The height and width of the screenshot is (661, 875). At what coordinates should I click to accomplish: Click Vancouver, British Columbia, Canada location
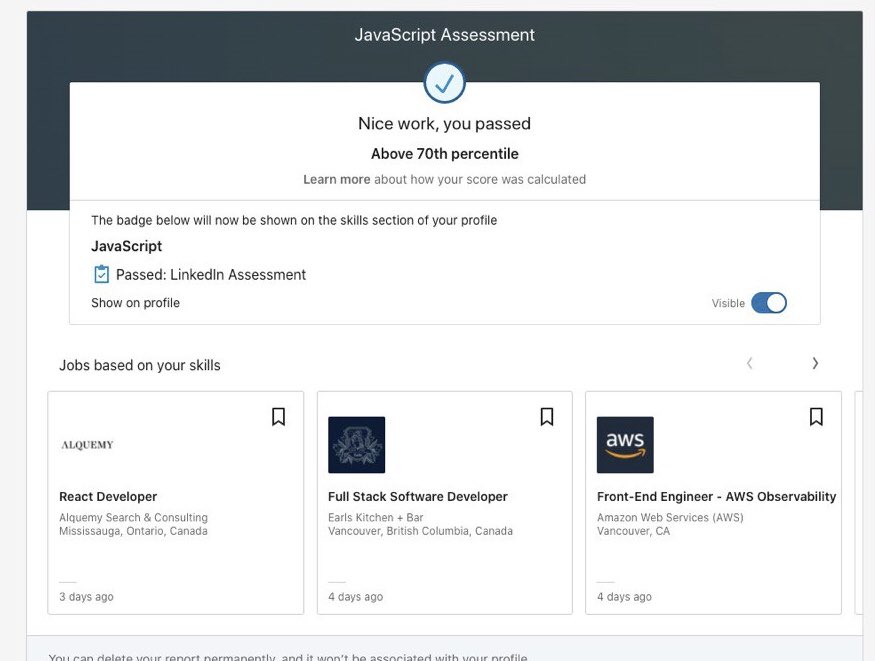(420, 531)
